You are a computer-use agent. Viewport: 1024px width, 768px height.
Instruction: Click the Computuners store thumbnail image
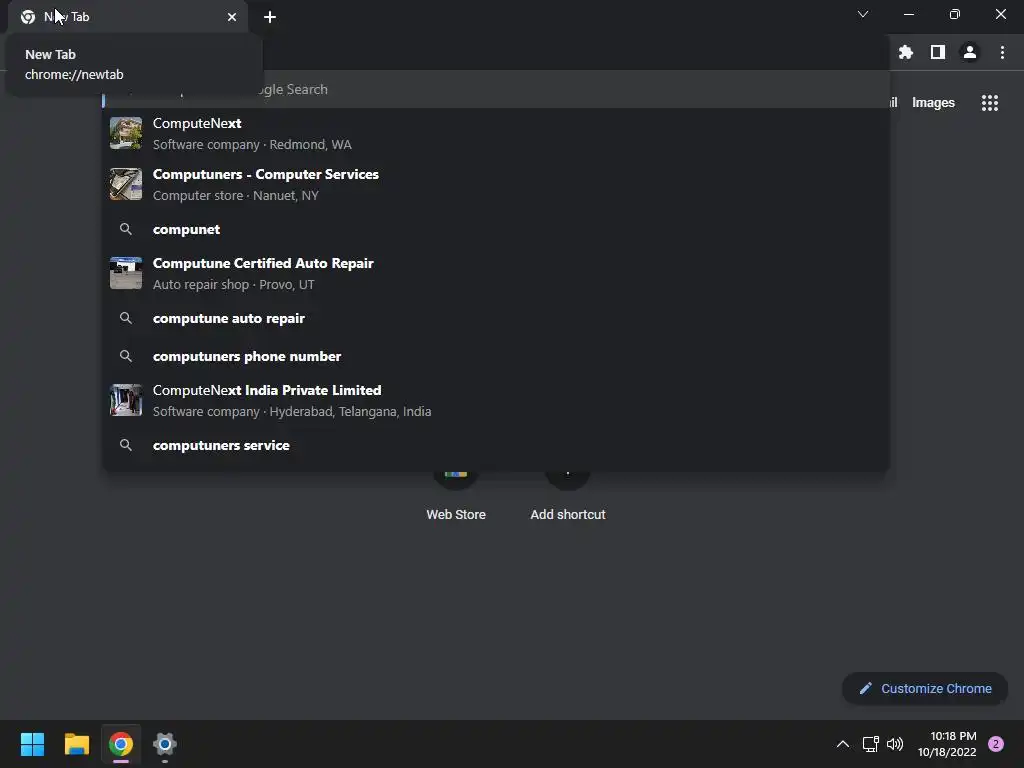click(x=126, y=184)
